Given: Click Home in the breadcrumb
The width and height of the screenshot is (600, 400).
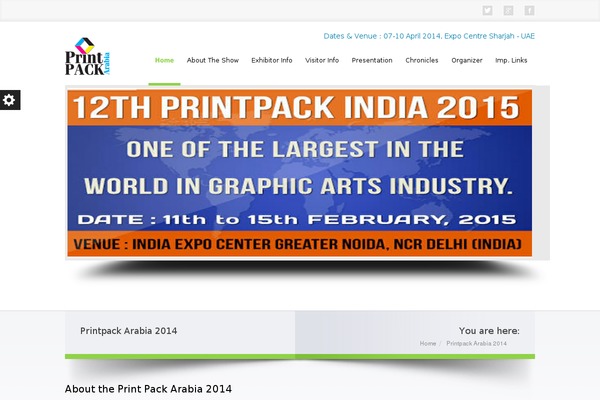Looking at the screenshot, I should tap(428, 343).
